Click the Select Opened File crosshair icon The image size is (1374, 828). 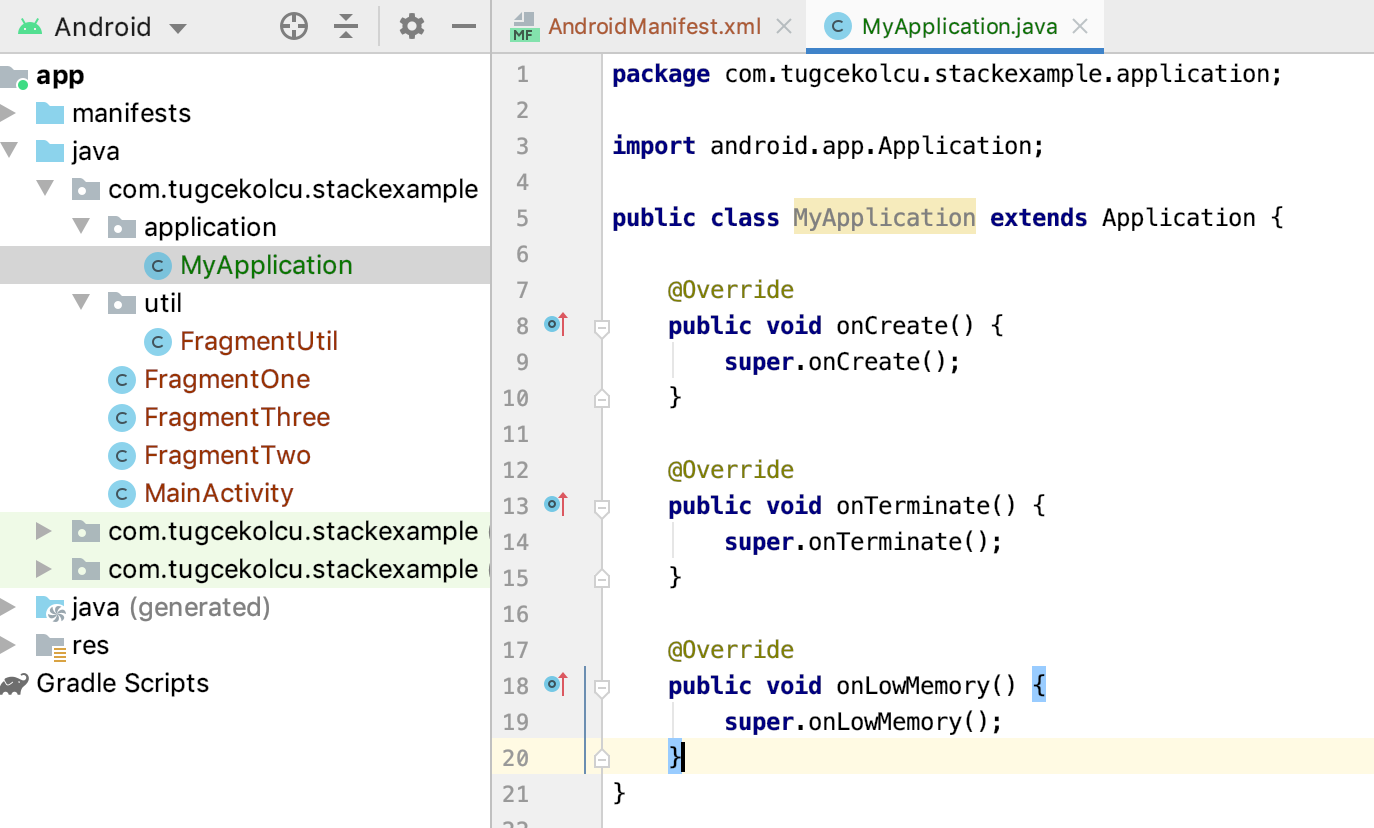coord(293,26)
